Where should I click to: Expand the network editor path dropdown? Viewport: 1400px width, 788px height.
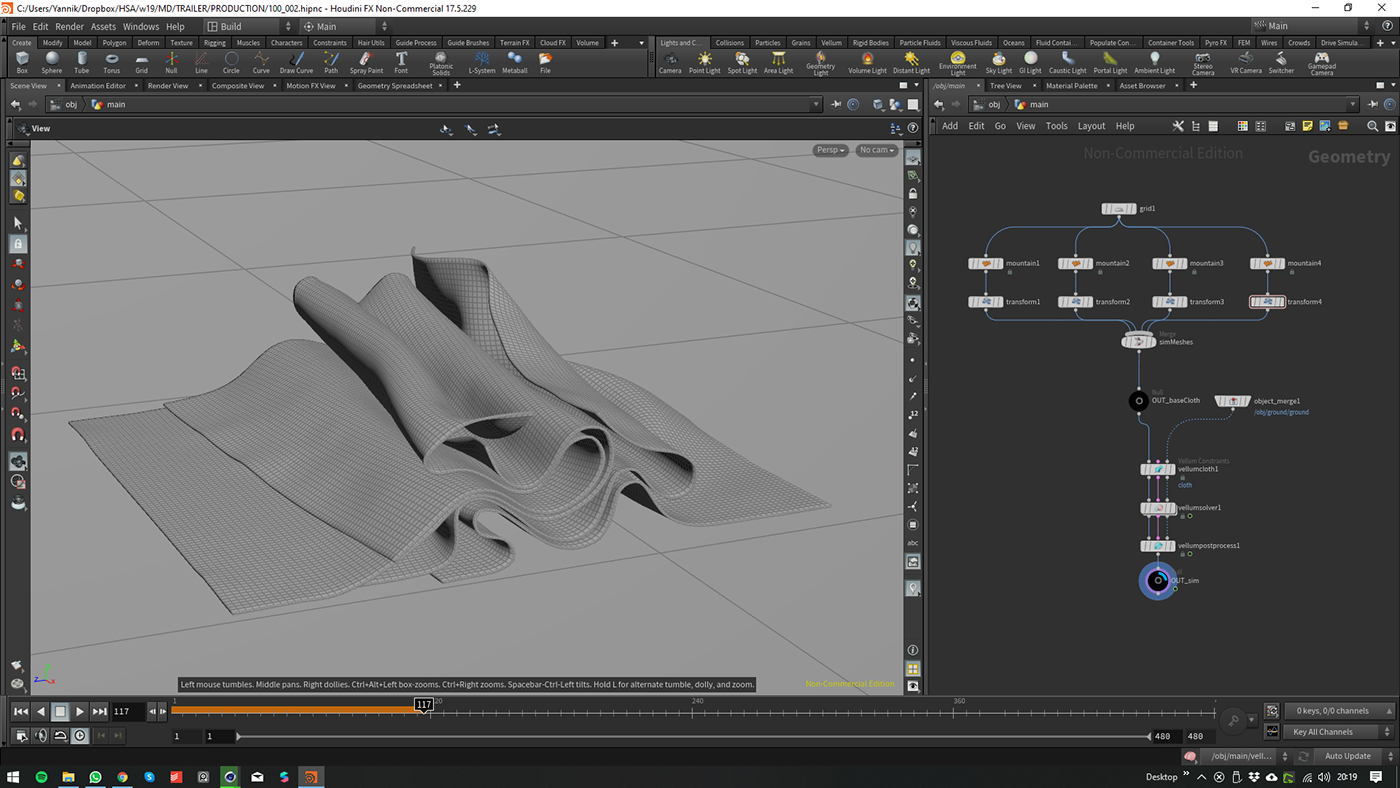1353,104
